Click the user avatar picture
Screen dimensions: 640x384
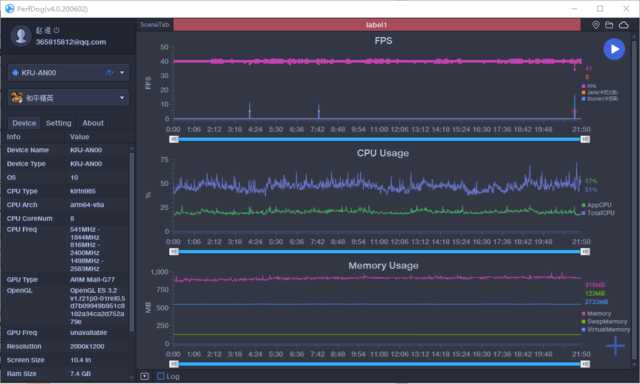tap(20, 36)
